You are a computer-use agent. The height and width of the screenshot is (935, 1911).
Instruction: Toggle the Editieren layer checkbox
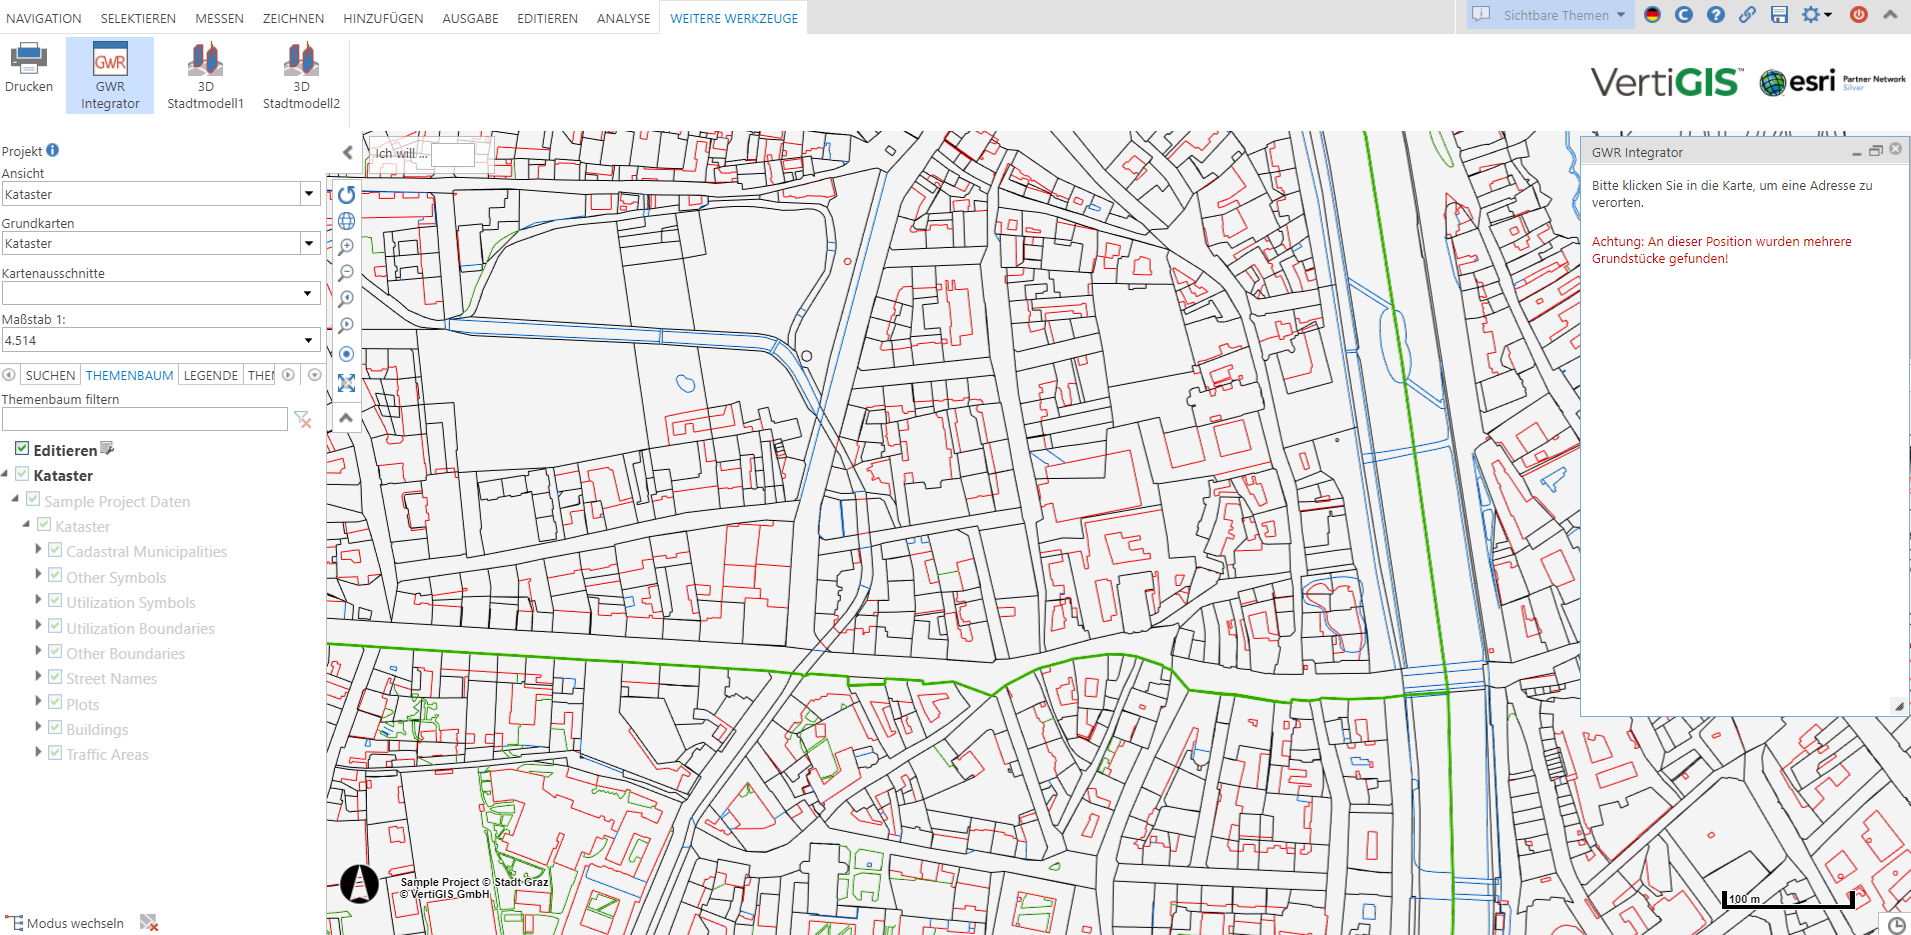tap(22, 449)
